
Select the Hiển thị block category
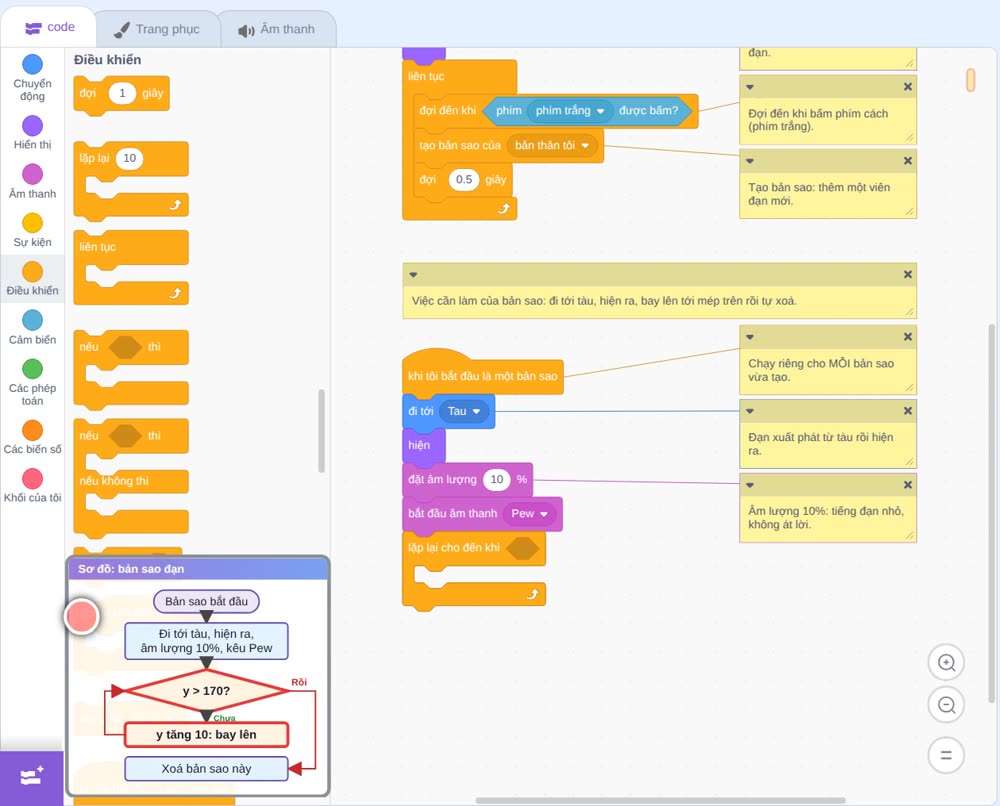click(x=32, y=133)
